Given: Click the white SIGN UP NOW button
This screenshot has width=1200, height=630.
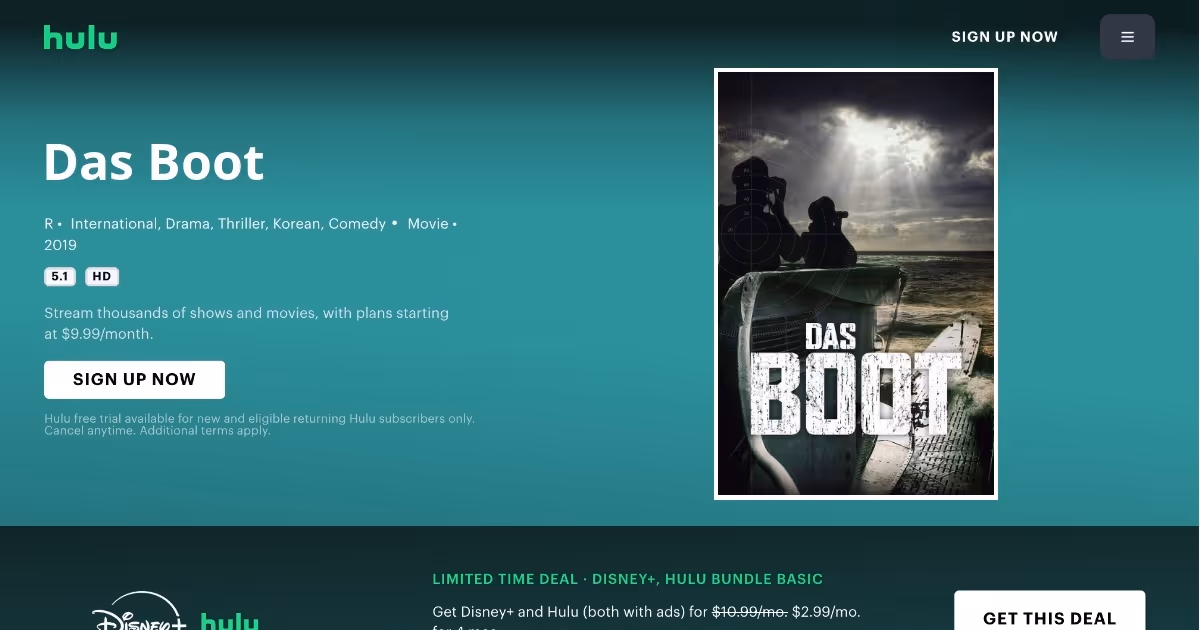Looking at the screenshot, I should 134,380.
